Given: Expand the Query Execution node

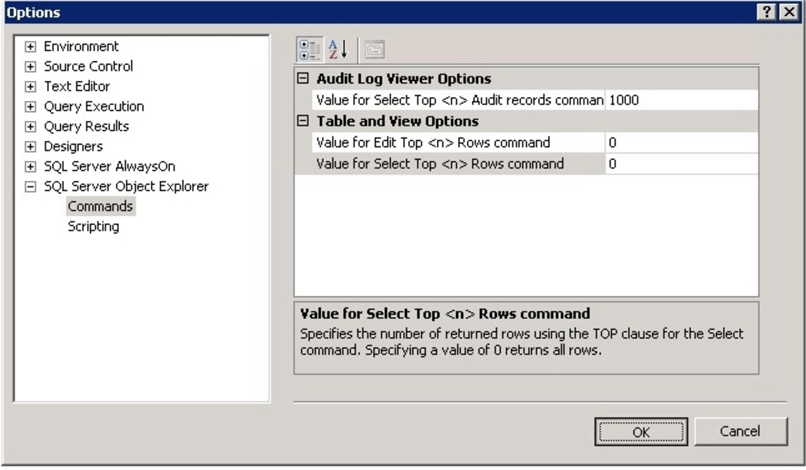Looking at the screenshot, I should click(x=30, y=107).
